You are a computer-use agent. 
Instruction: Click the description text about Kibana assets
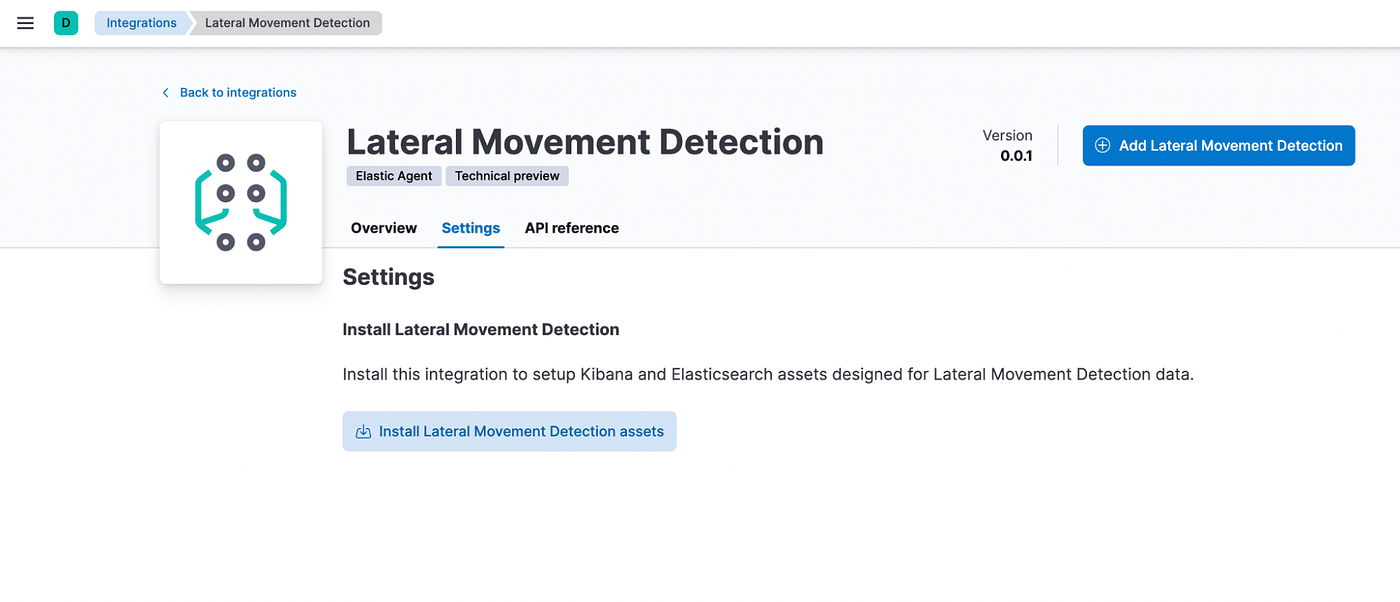coord(769,374)
